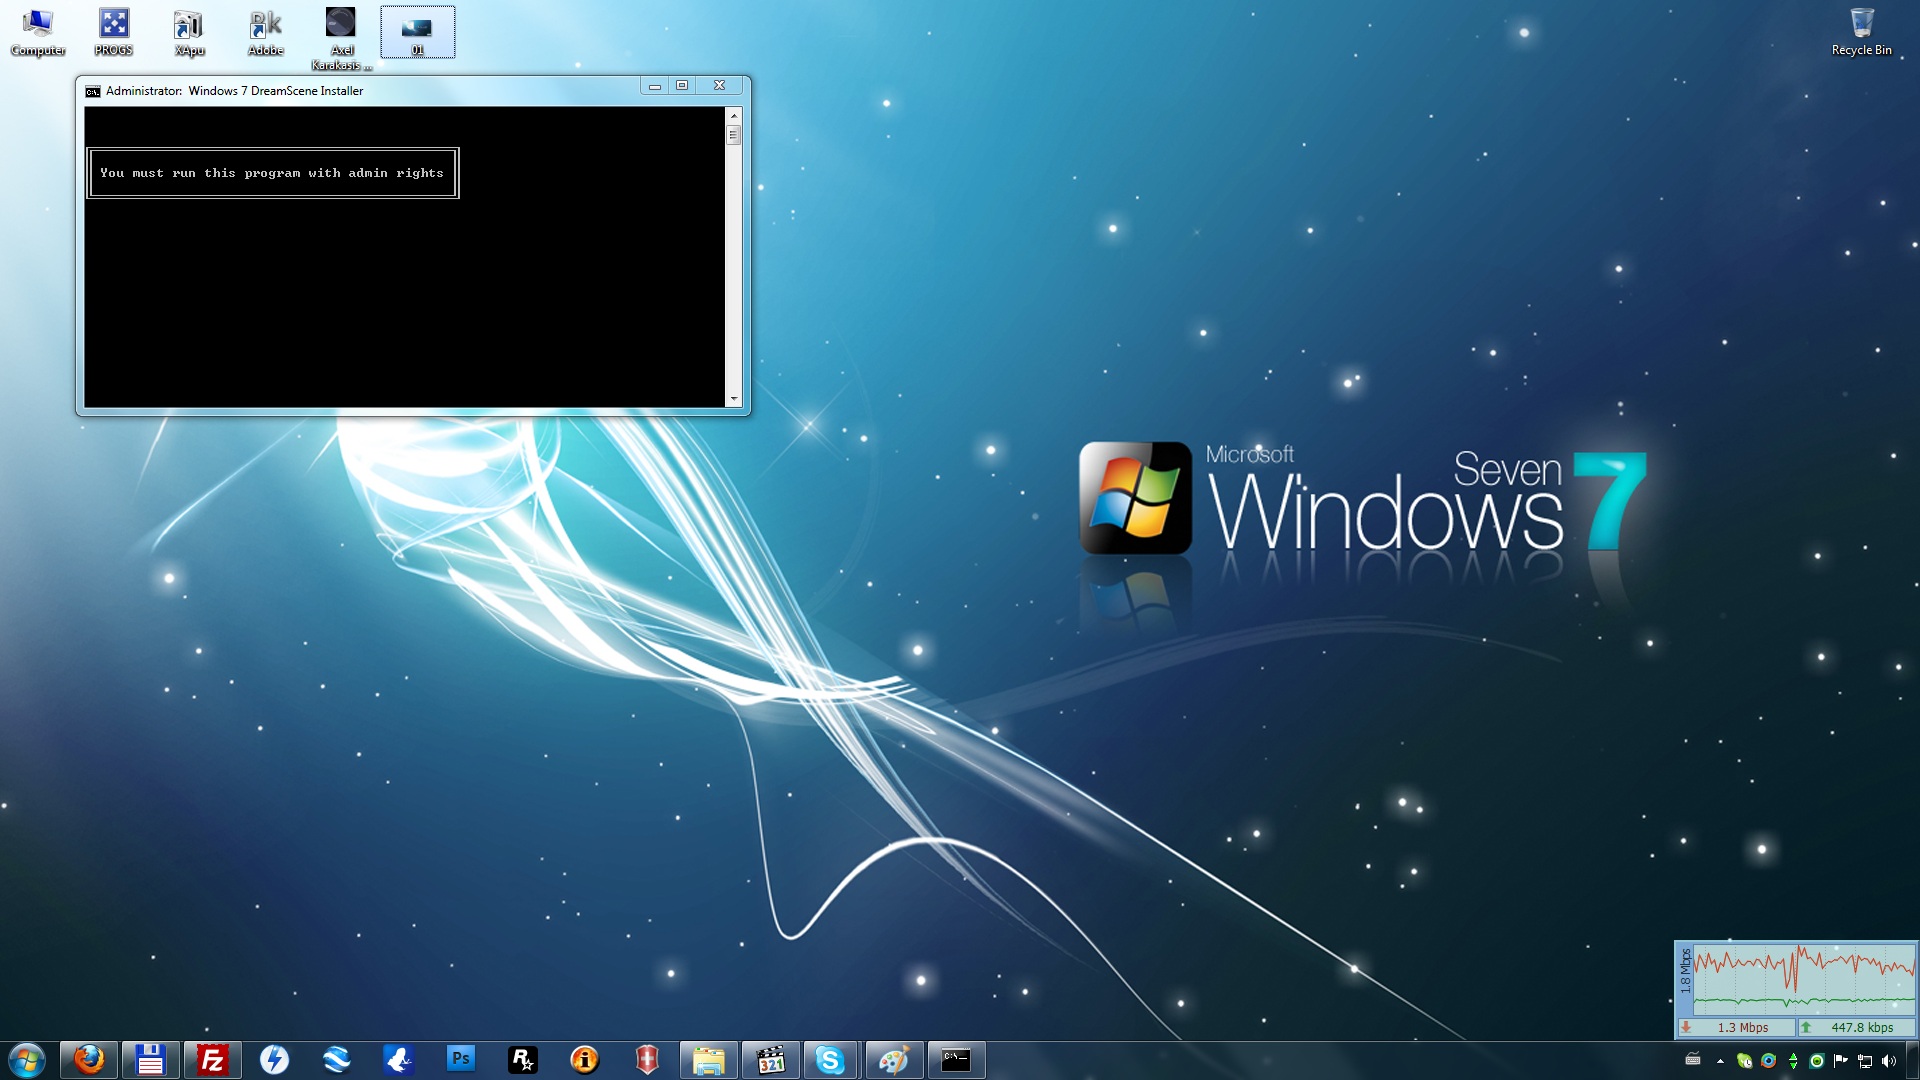Open Firefox from the taskbar

(89, 1059)
